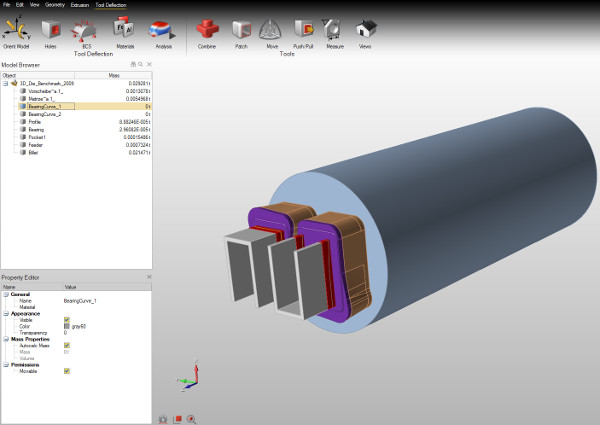The width and height of the screenshot is (600, 425).
Task: Collapse the Mass Properties section
Action: click(x=4, y=339)
